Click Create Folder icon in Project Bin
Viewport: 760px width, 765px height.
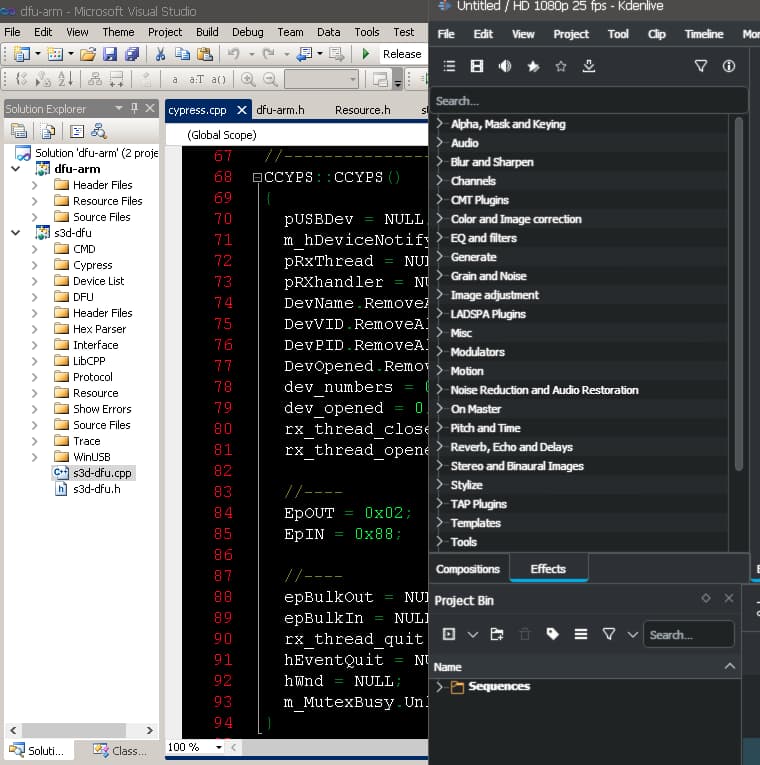(497, 634)
